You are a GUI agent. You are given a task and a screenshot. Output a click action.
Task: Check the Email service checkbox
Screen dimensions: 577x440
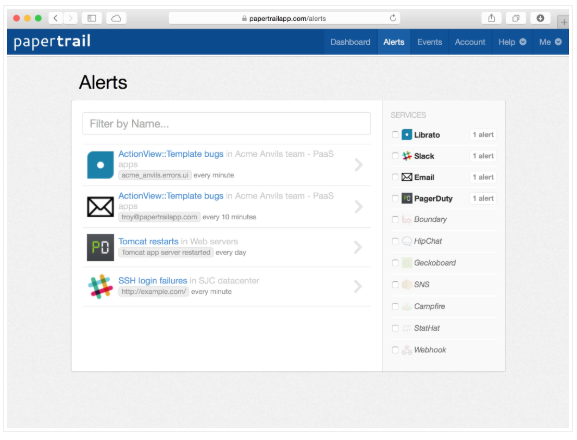(x=395, y=177)
